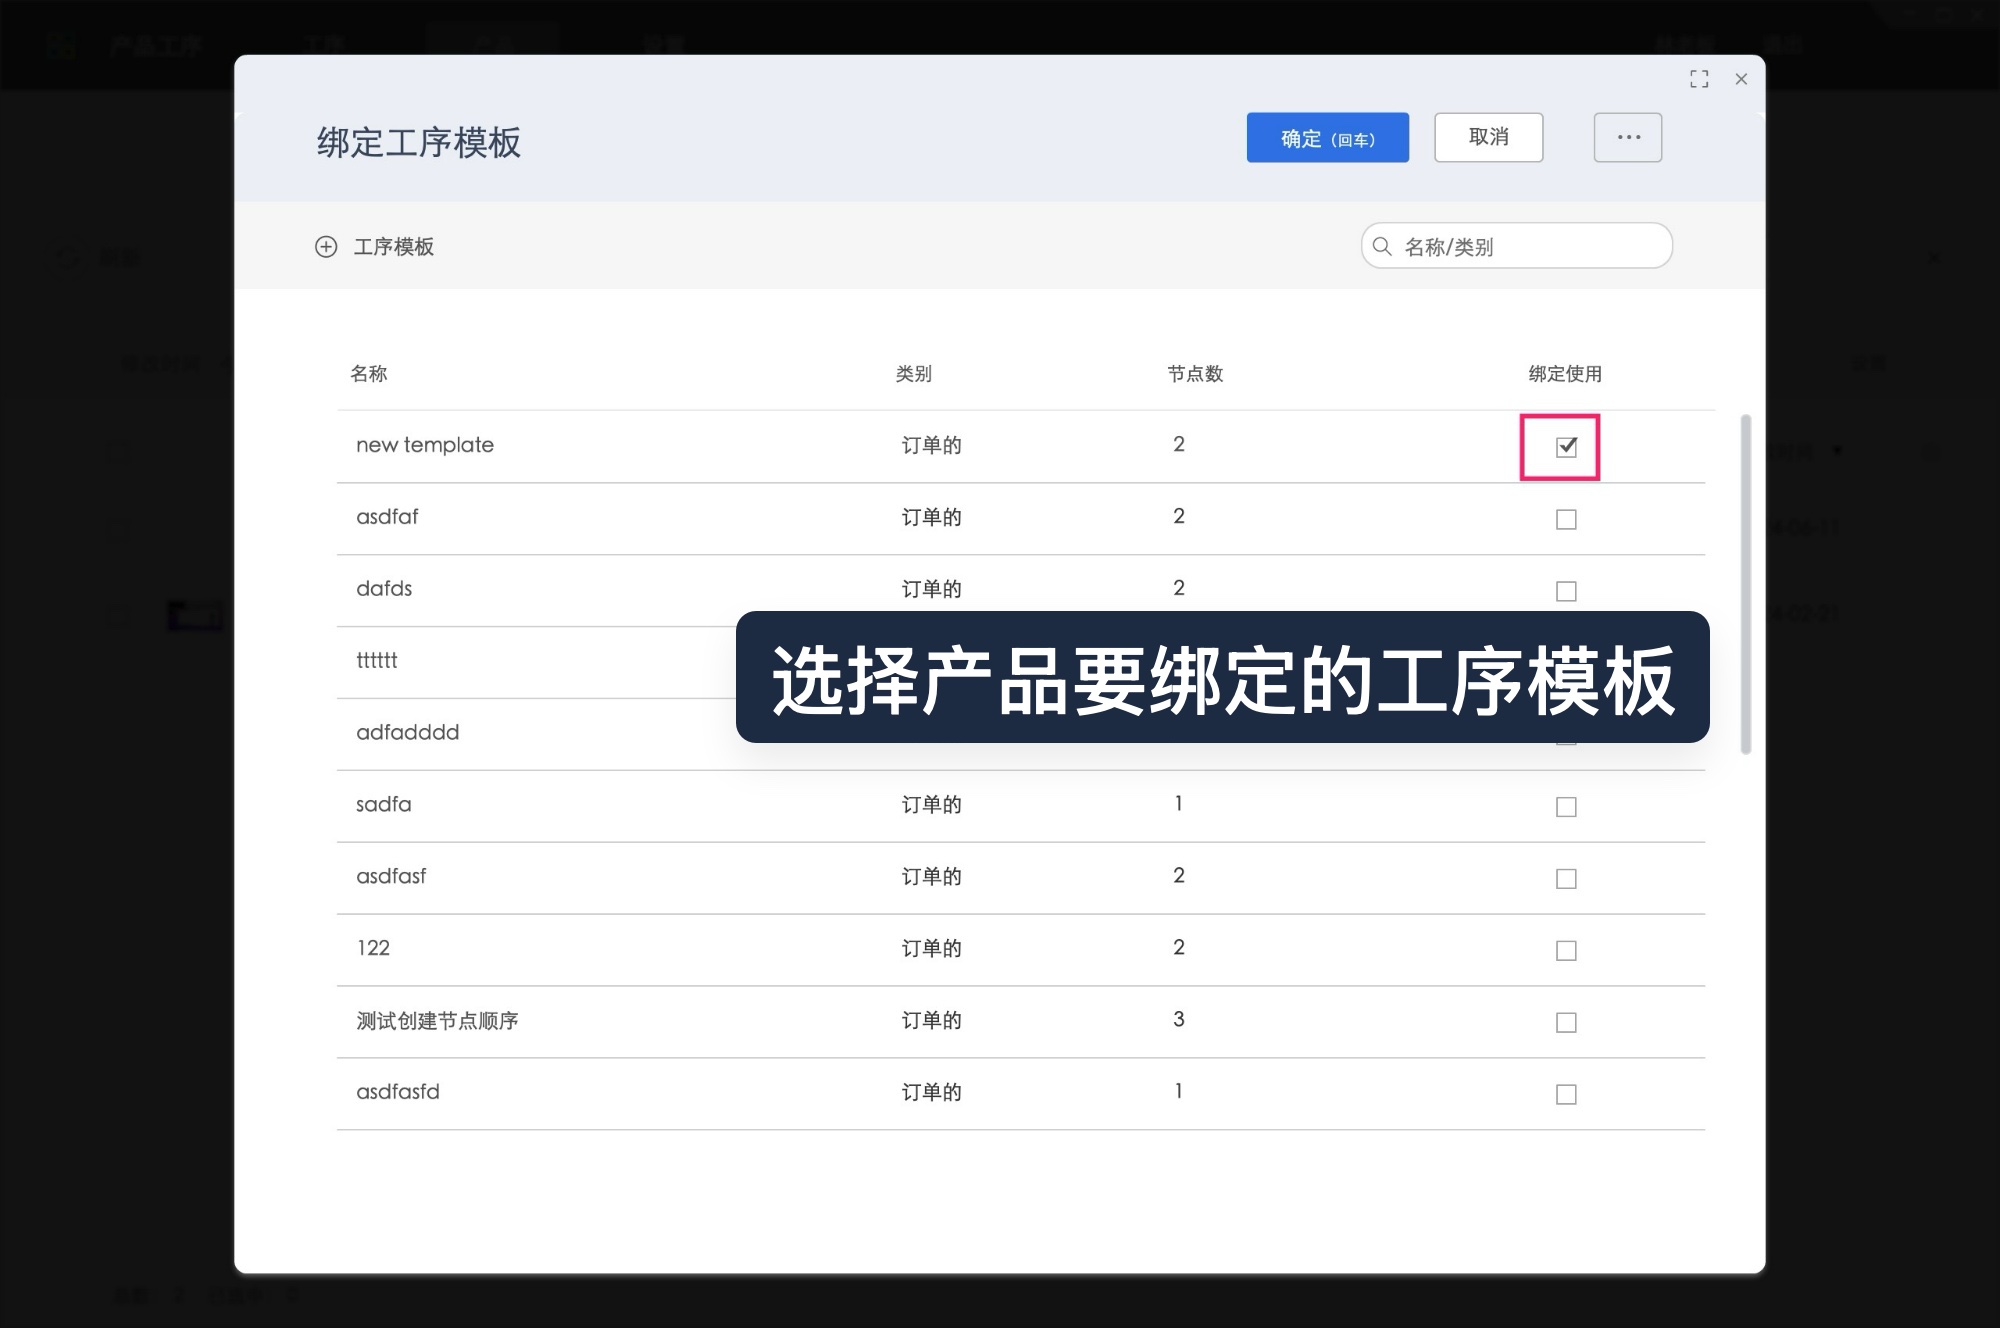Click the magnifier icon in the search box
2000x1328 pixels.
tap(1383, 245)
